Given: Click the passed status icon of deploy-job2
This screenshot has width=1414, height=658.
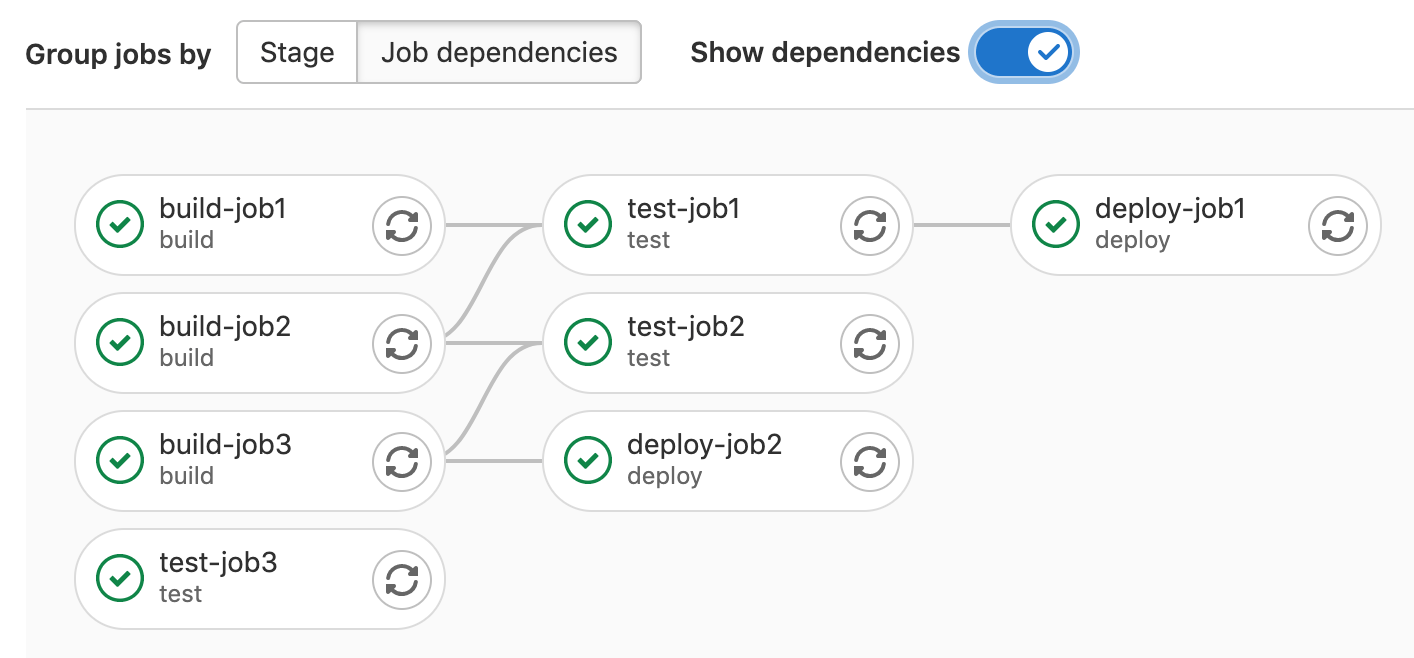Looking at the screenshot, I should [x=587, y=461].
